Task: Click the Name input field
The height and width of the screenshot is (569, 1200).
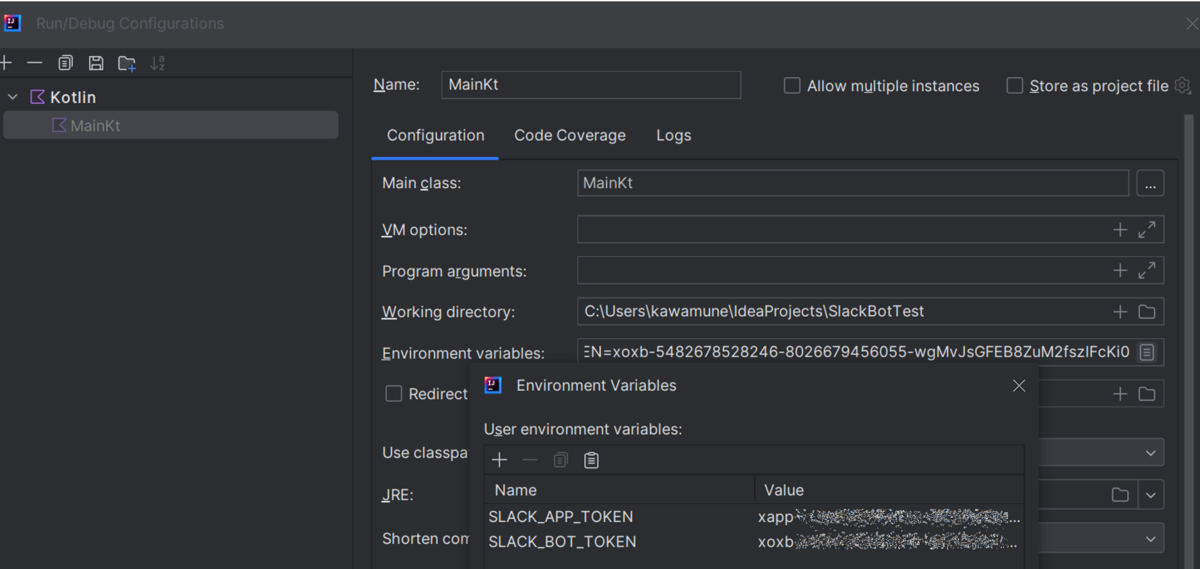Action: 591,85
